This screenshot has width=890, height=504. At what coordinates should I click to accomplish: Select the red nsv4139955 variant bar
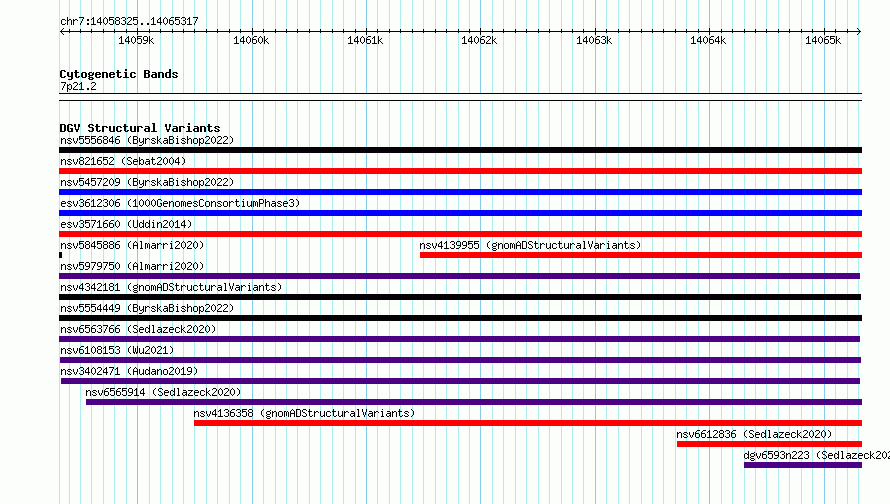click(x=641, y=255)
